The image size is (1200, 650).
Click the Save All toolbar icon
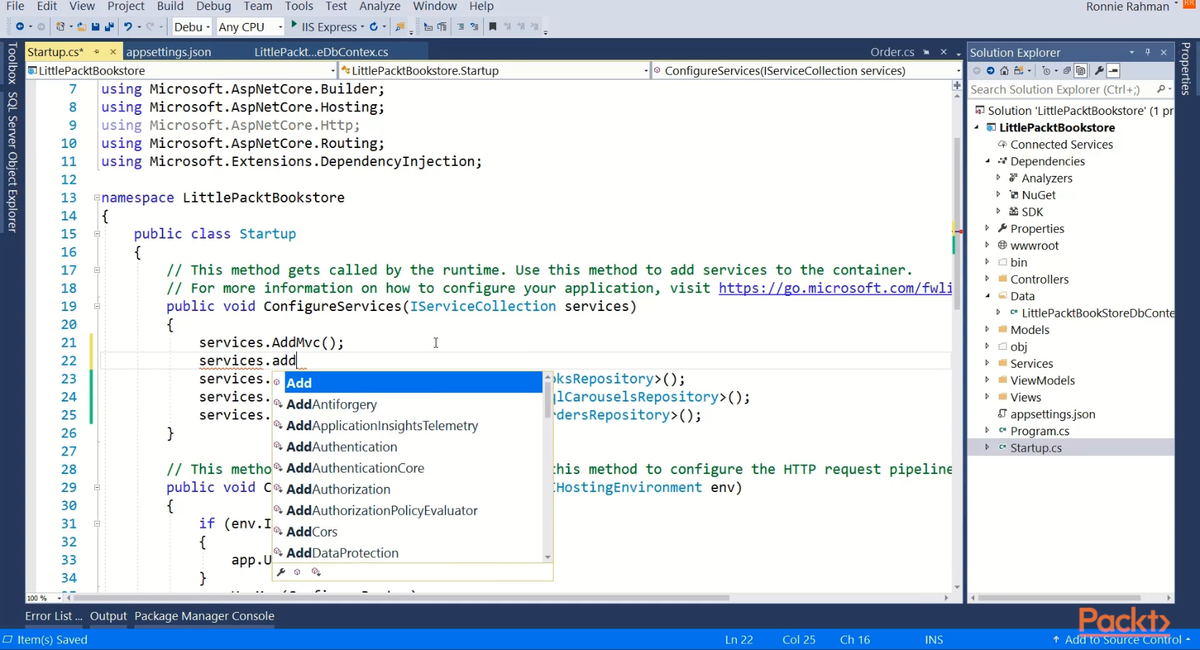[108, 27]
